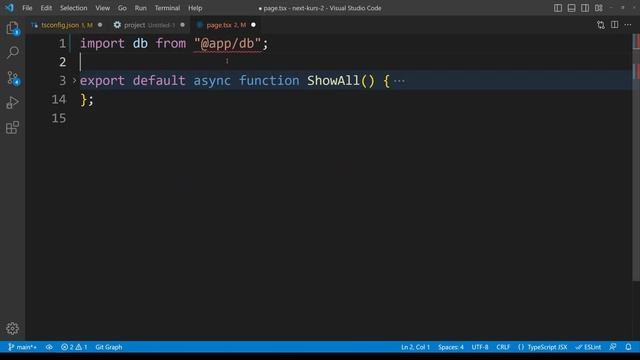Open the View menu
640x360 pixels.
pos(102,8)
